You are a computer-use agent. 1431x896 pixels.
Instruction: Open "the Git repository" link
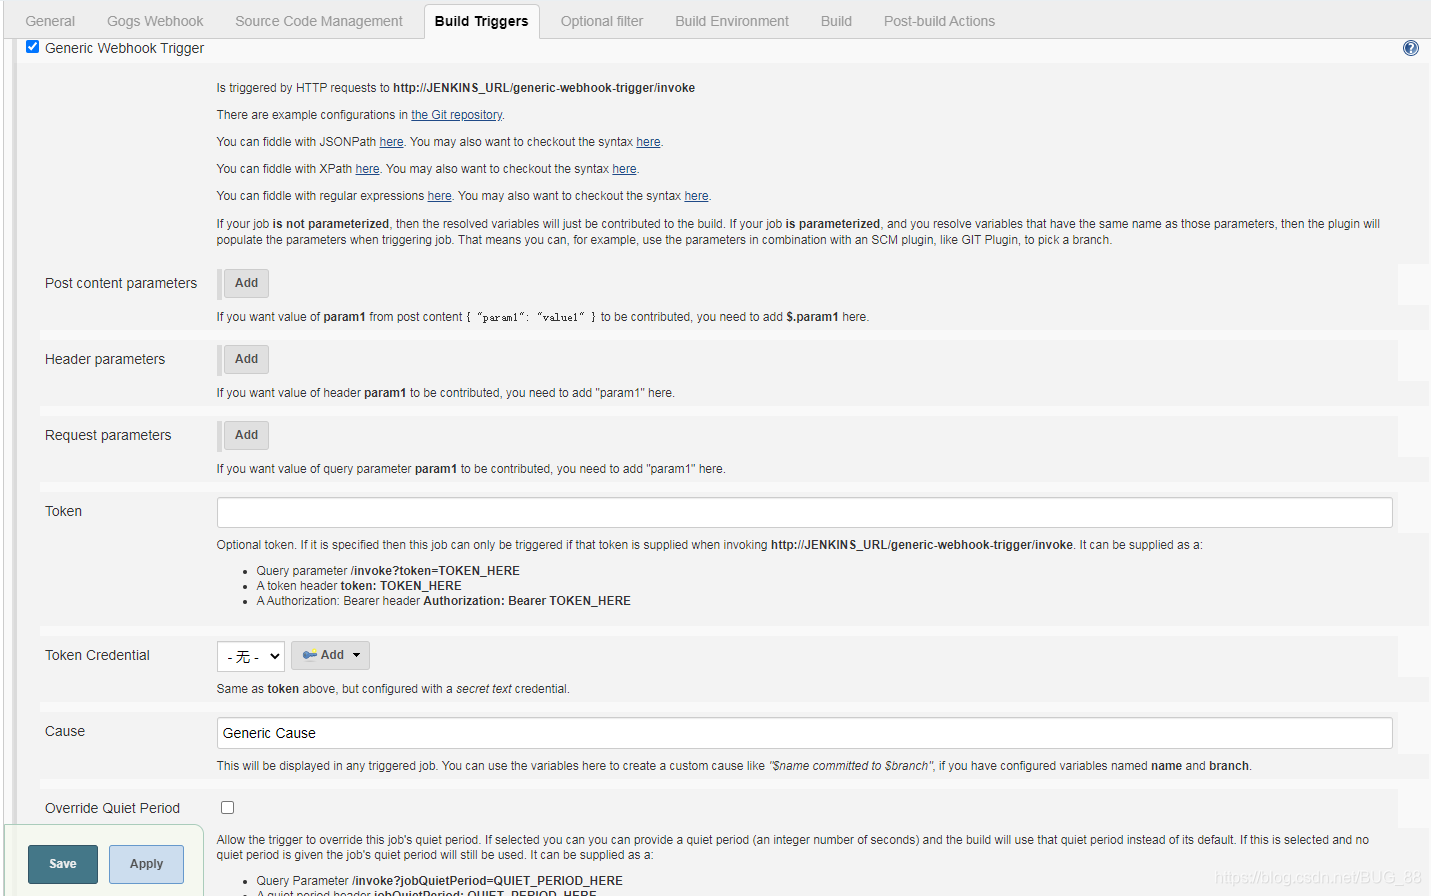(456, 114)
